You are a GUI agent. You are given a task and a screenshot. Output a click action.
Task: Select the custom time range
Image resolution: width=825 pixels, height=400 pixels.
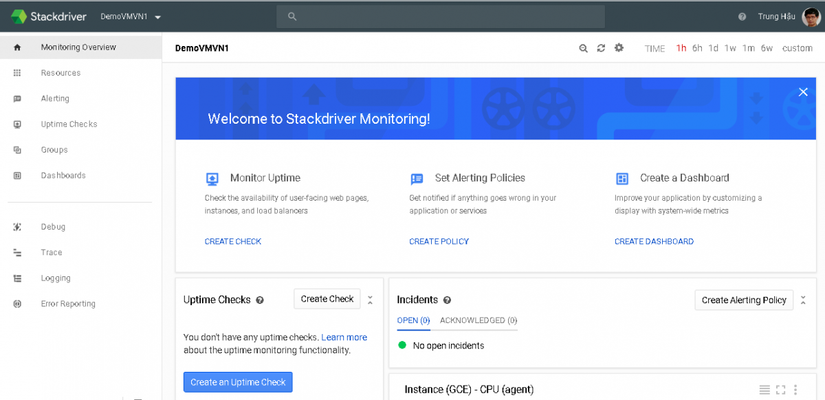tap(797, 48)
